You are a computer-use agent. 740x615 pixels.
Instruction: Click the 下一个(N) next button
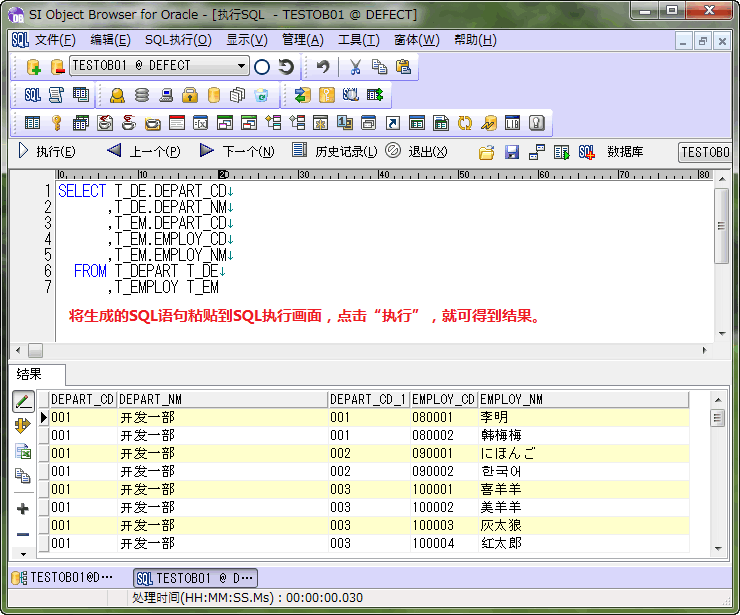pos(236,152)
